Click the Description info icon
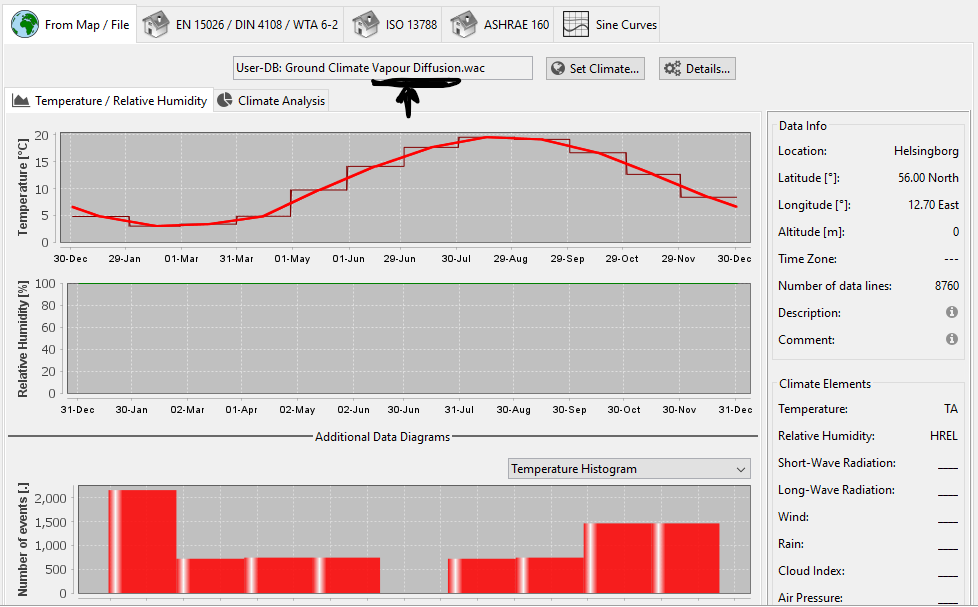 coord(952,313)
